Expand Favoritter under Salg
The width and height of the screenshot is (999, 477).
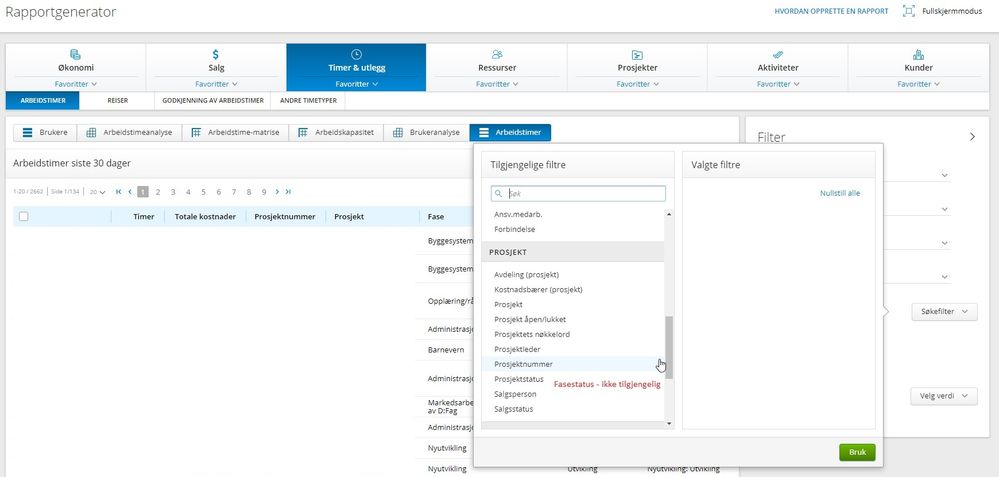coord(216,84)
